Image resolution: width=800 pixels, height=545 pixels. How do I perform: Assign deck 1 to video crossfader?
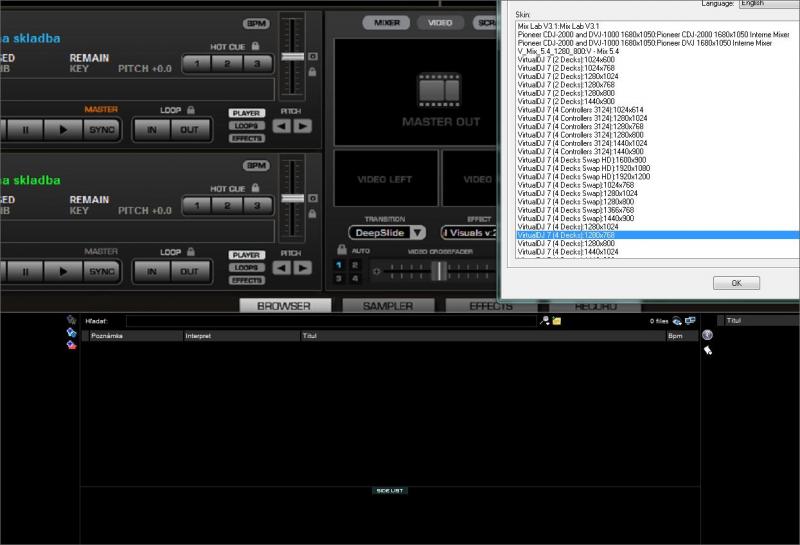pyautogui.click(x=338, y=265)
